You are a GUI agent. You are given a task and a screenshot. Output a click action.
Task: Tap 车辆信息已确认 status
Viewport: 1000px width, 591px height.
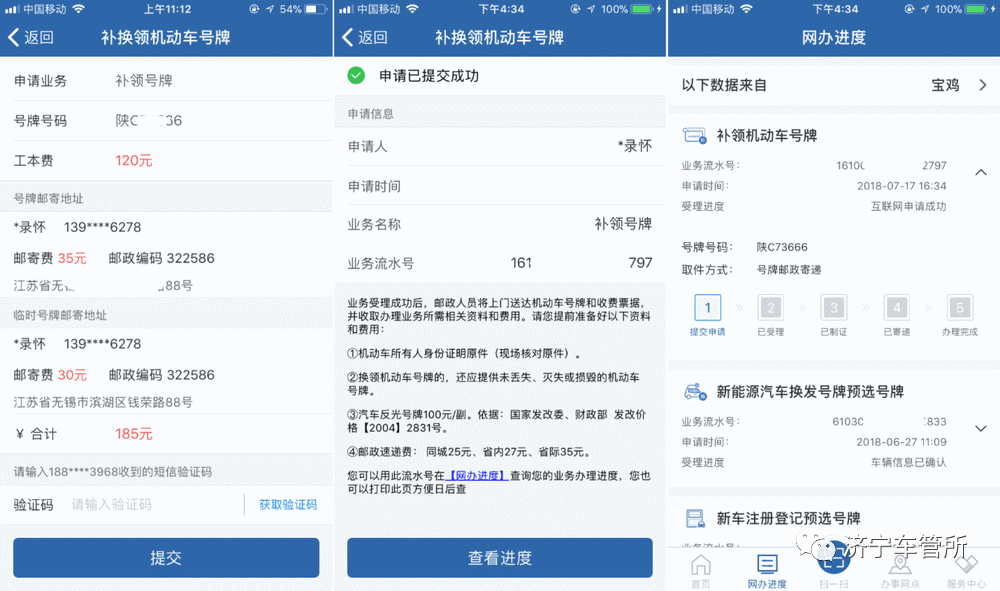[908, 462]
